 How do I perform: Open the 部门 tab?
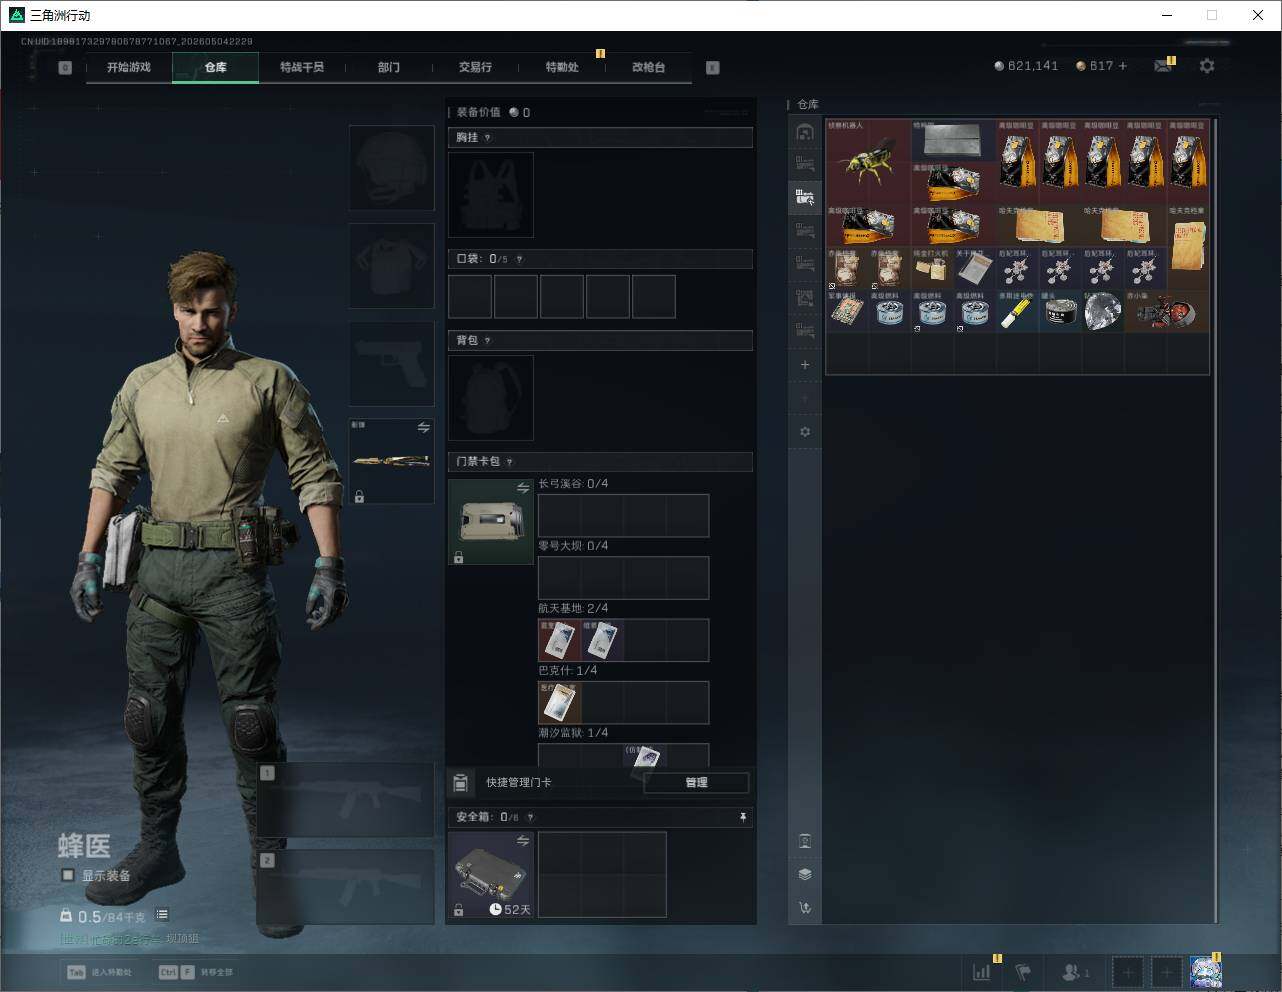point(389,67)
